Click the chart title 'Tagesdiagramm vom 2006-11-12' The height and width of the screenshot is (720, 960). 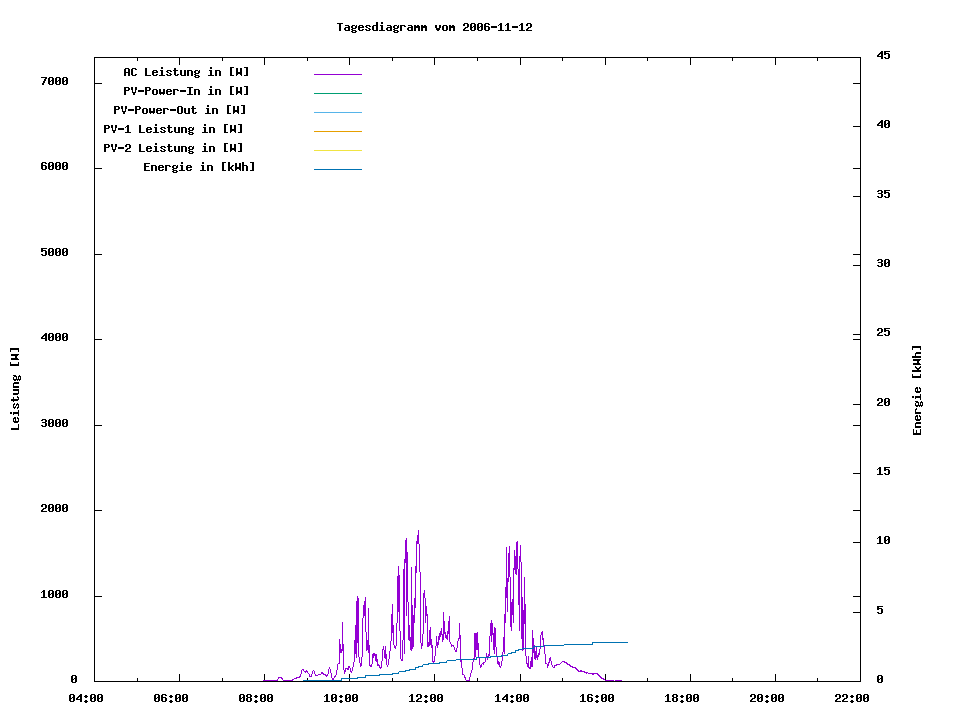tap(434, 27)
